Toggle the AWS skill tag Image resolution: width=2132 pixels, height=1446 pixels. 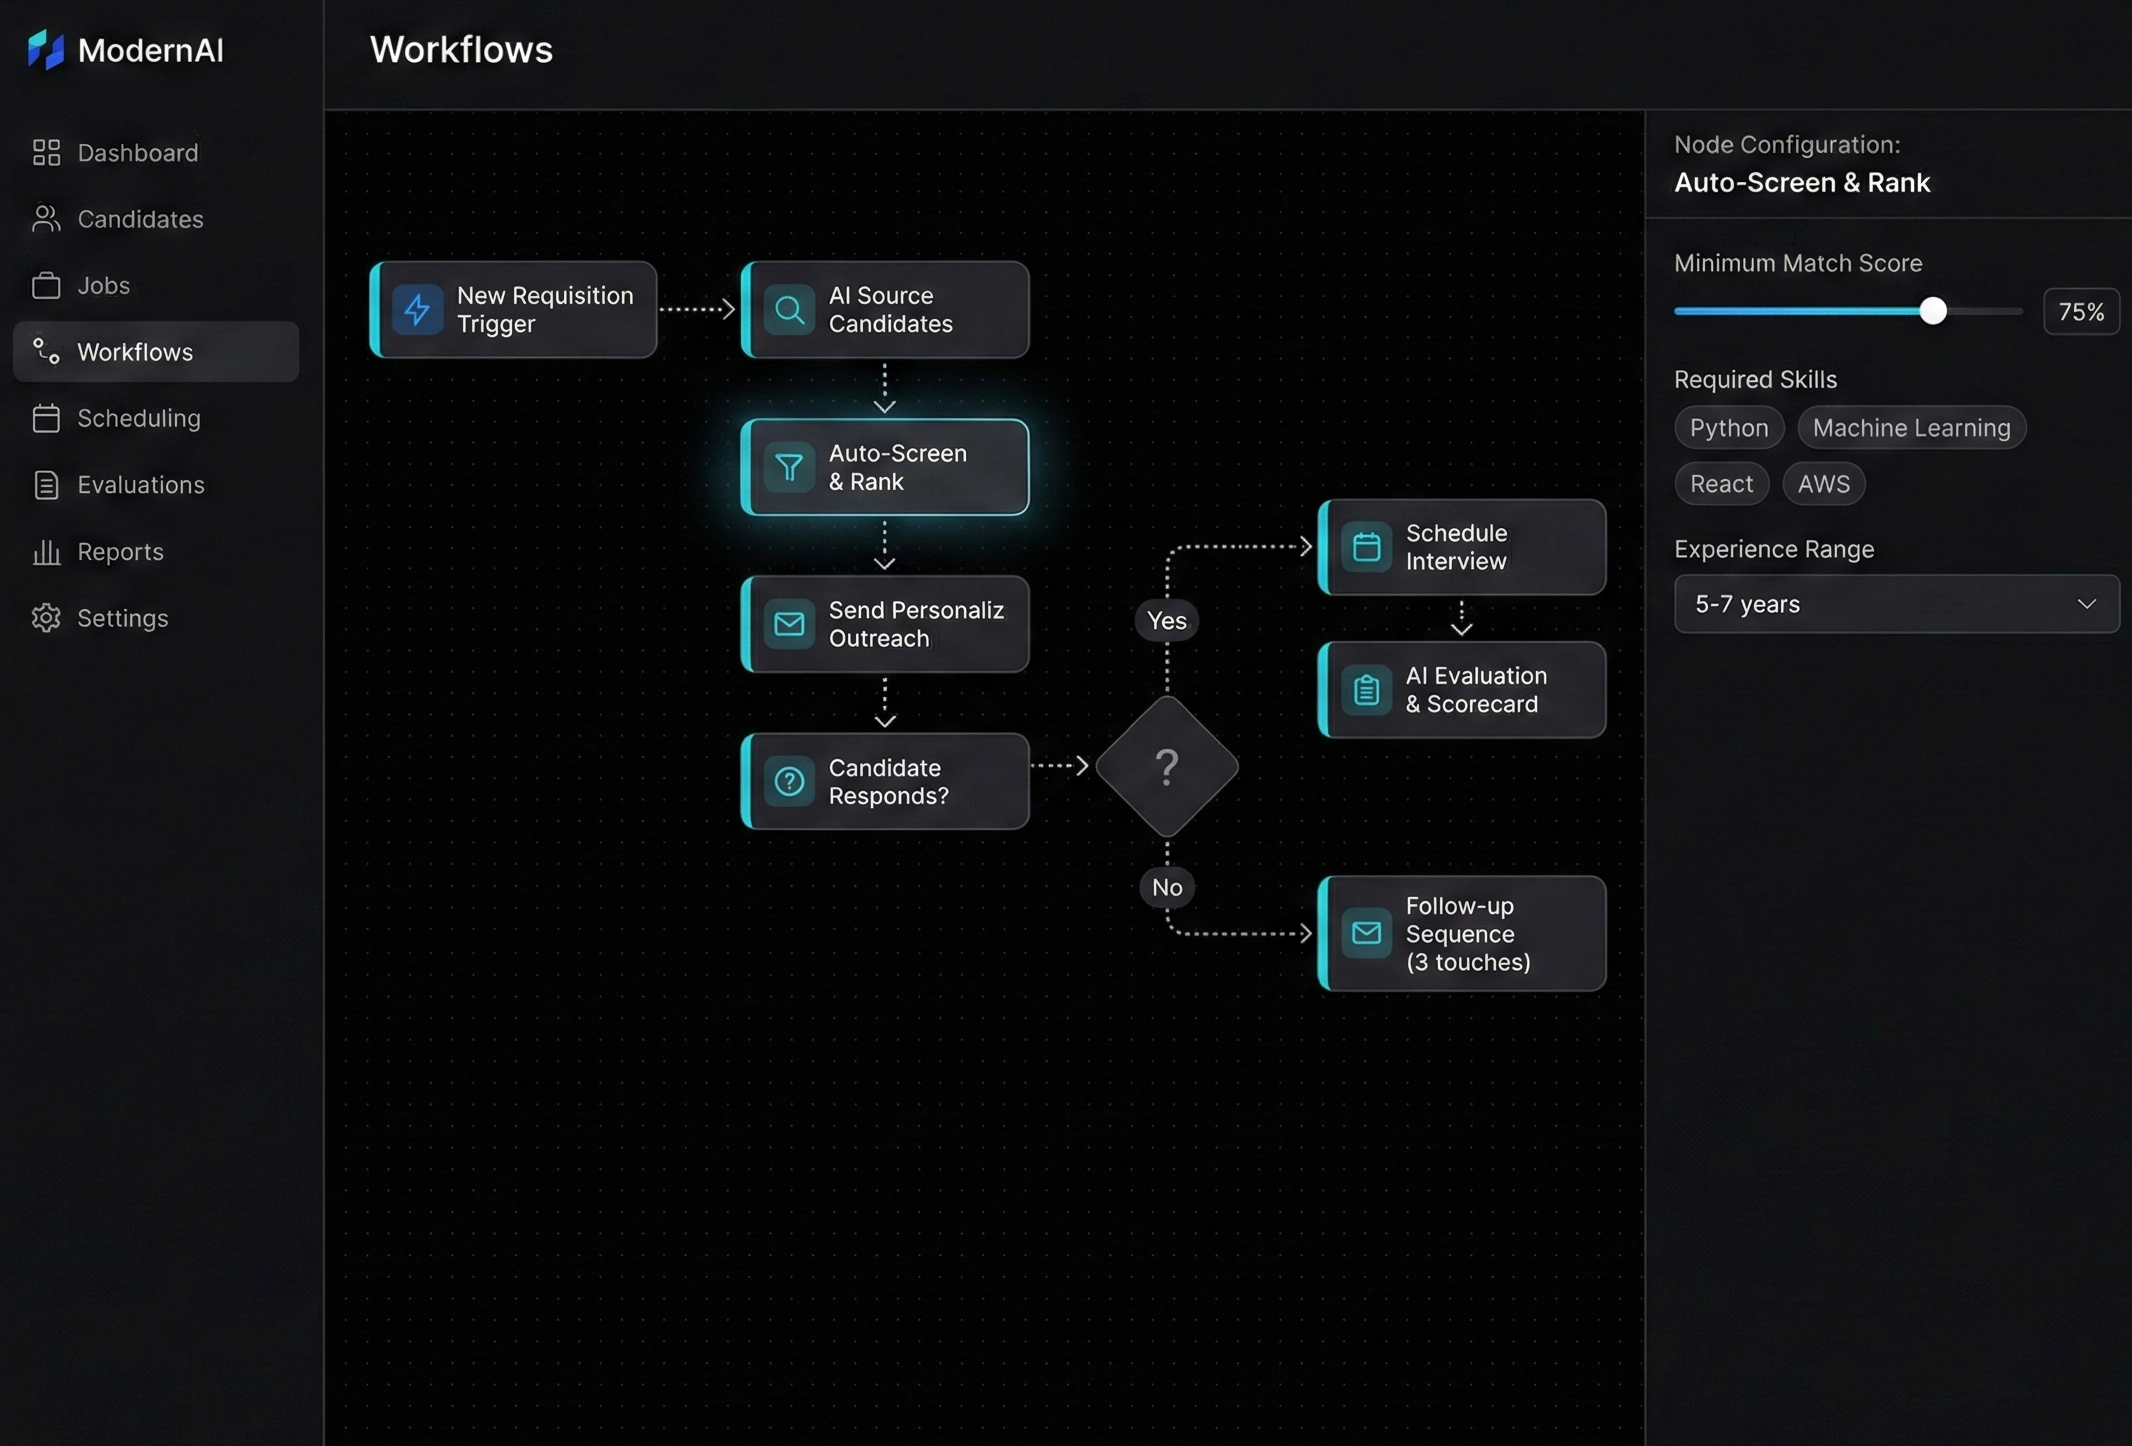[x=1824, y=483]
